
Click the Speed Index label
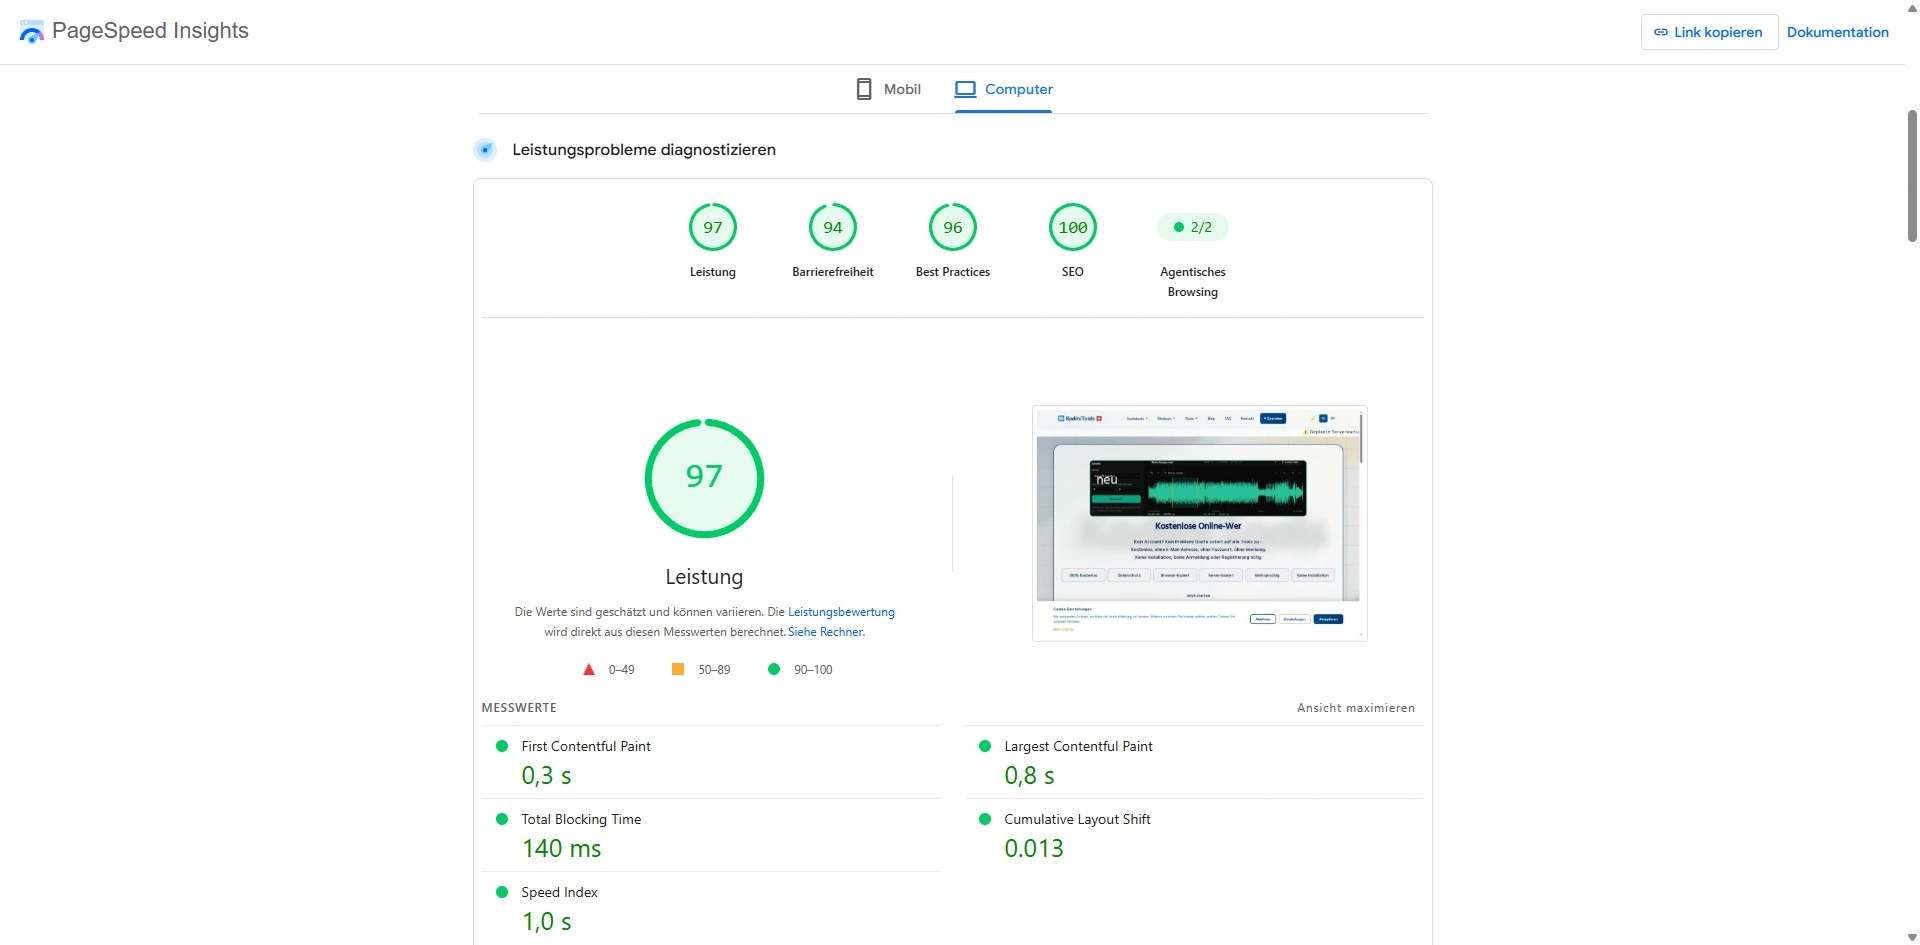tap(559, 892)
